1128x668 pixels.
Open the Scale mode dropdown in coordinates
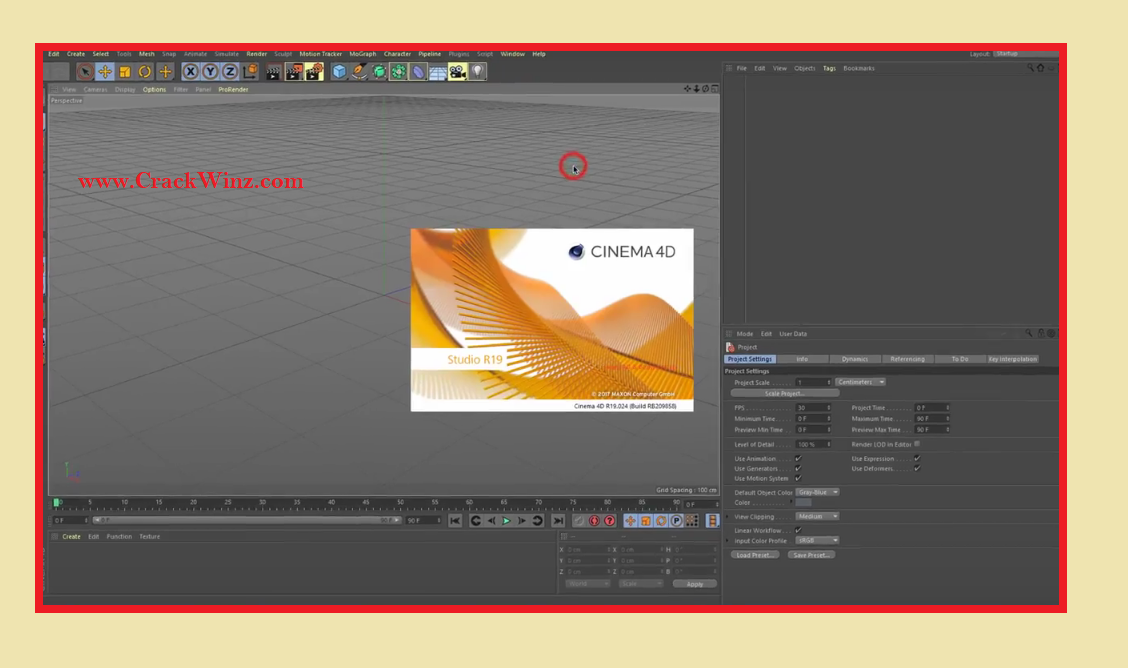[640, 584]
